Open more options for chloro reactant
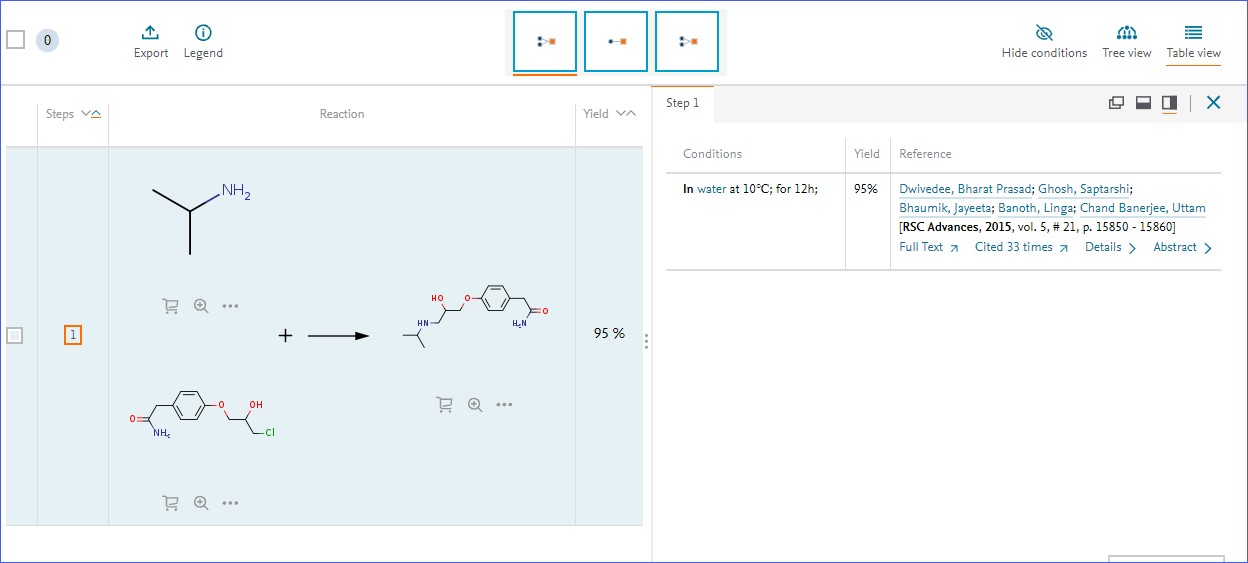Image resolution: width=1248 pixels, height=563 pixels. tap(231, 503)
